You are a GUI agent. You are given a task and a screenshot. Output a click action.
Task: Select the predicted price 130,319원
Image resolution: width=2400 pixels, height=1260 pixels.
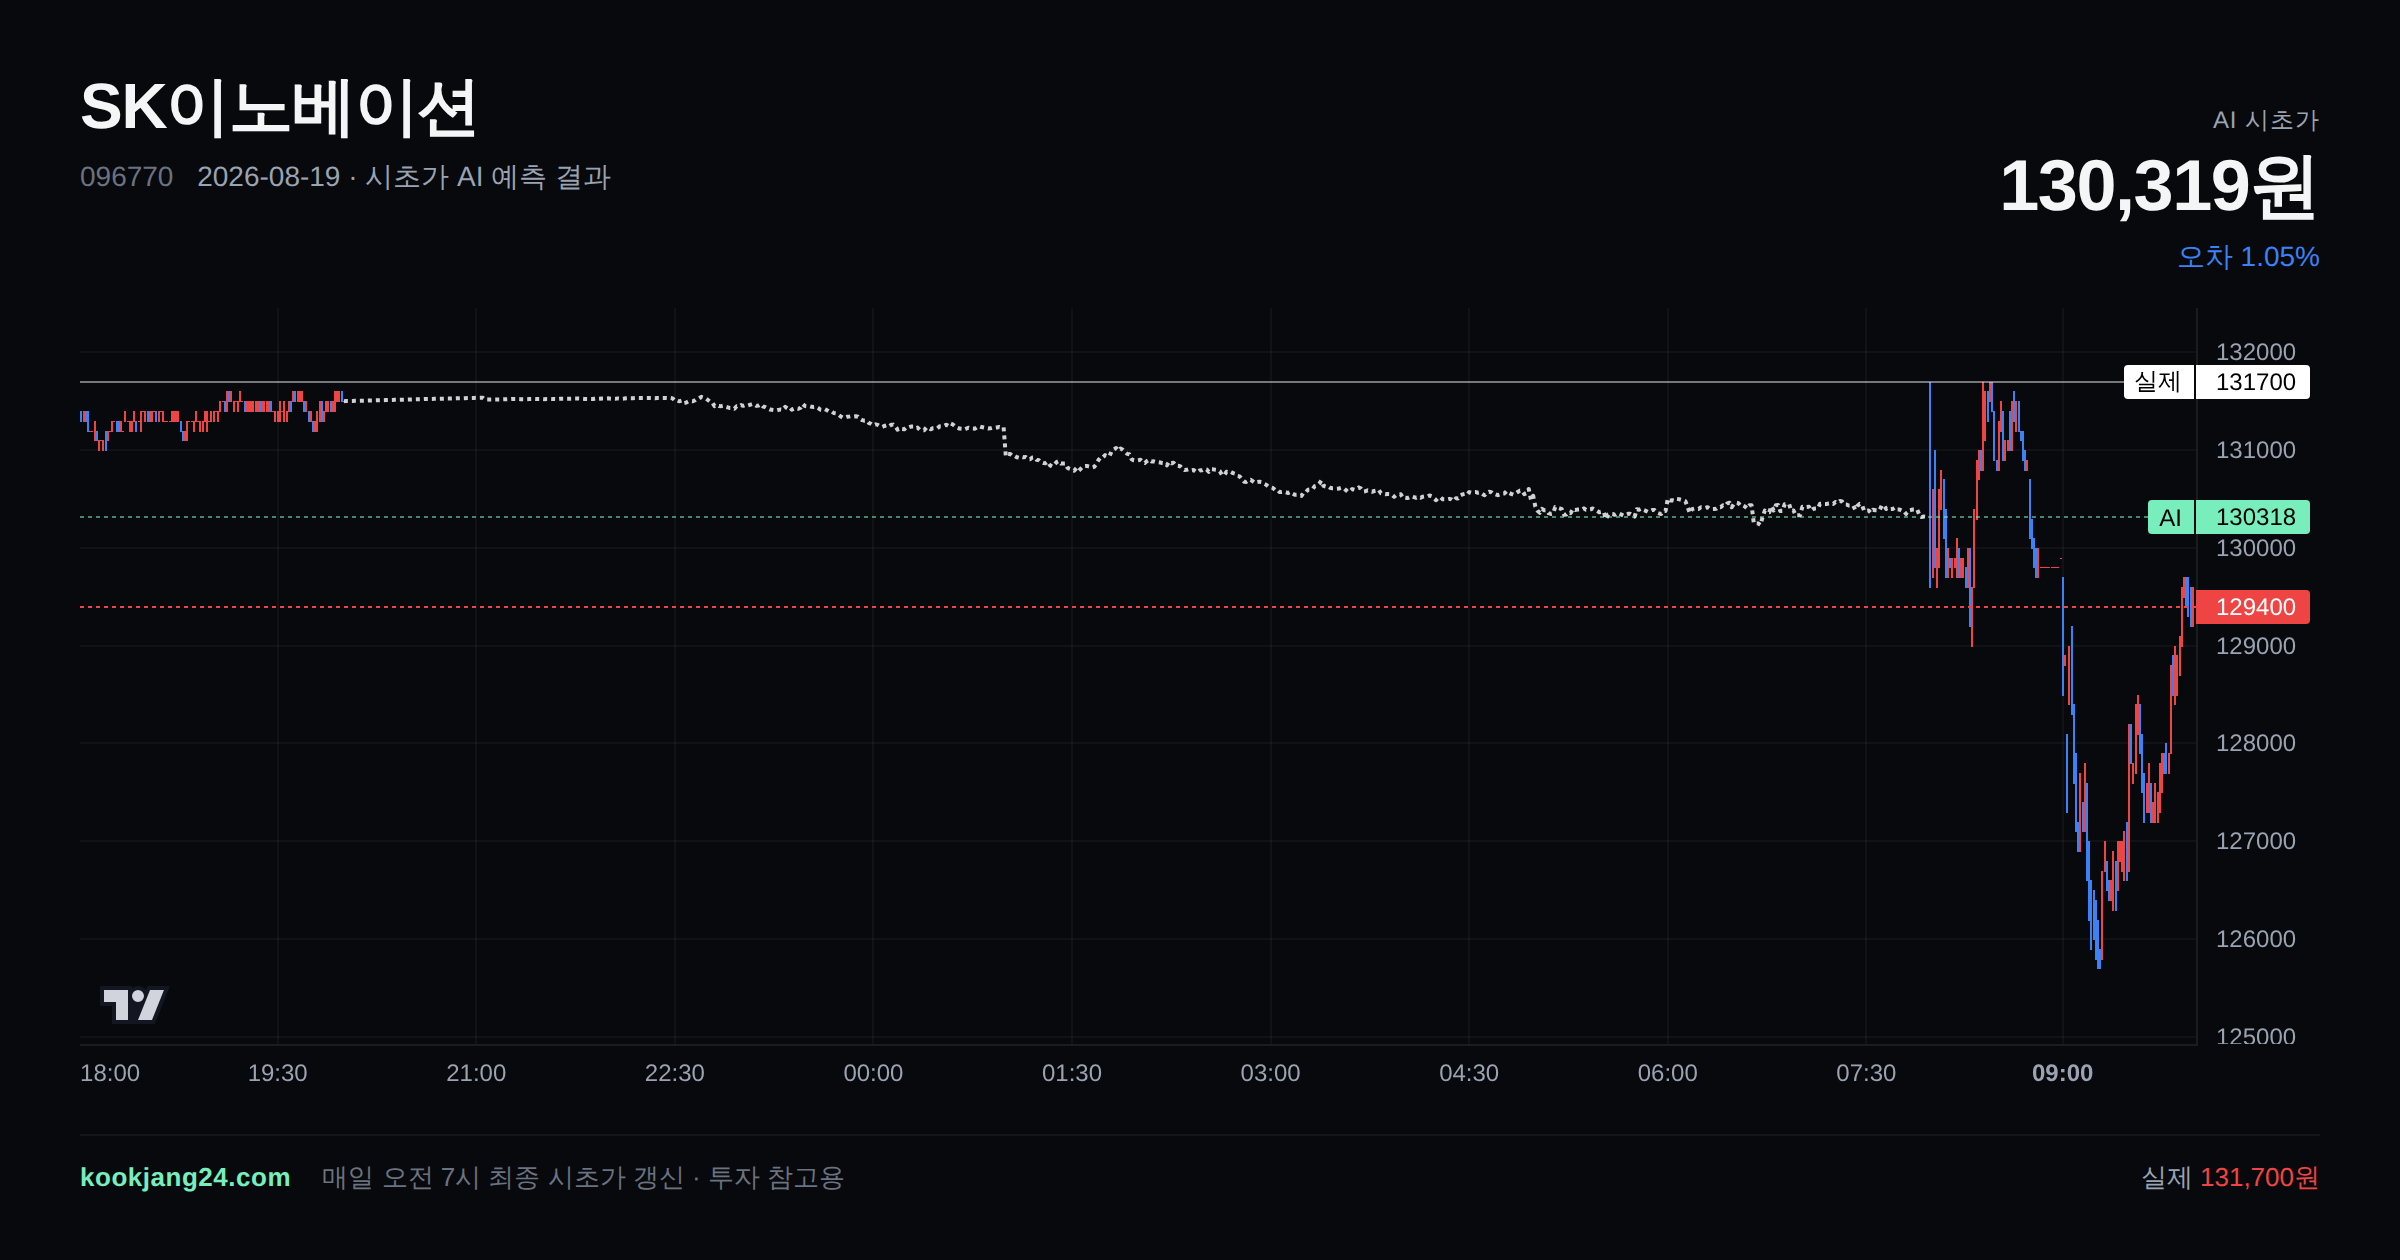(x=2158, y=186)
